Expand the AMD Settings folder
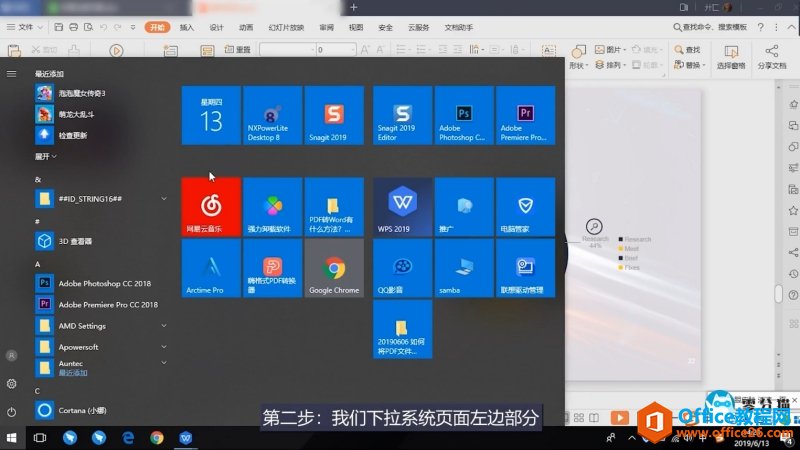The image size is (800, 450). coord(163,325)
